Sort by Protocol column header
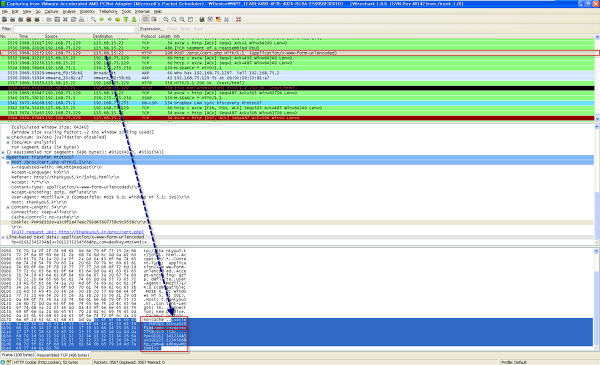600x365 pixels. [148, 36]
